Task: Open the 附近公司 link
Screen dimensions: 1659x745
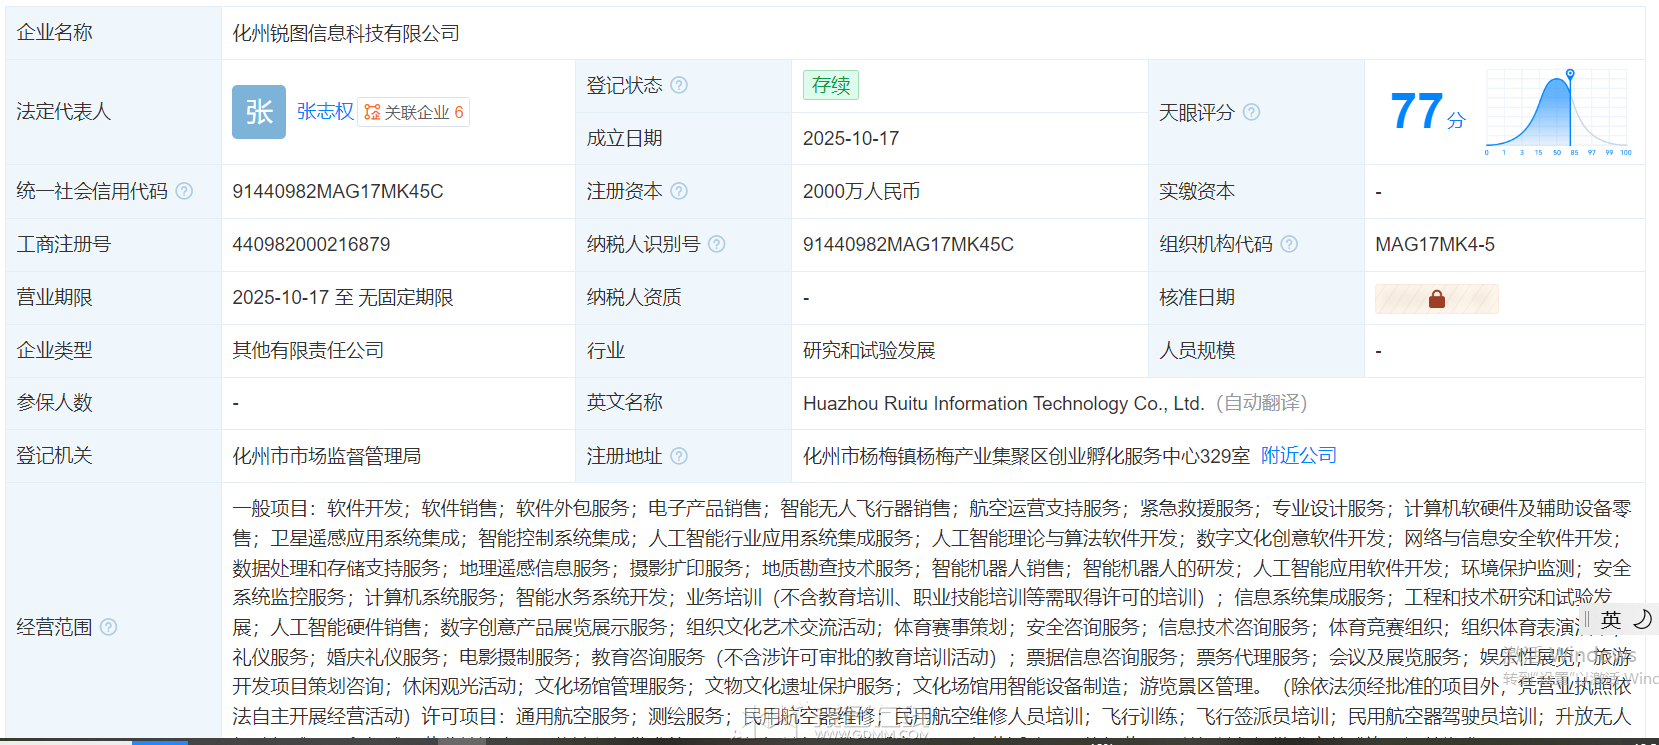Action: click(1298, 456)
